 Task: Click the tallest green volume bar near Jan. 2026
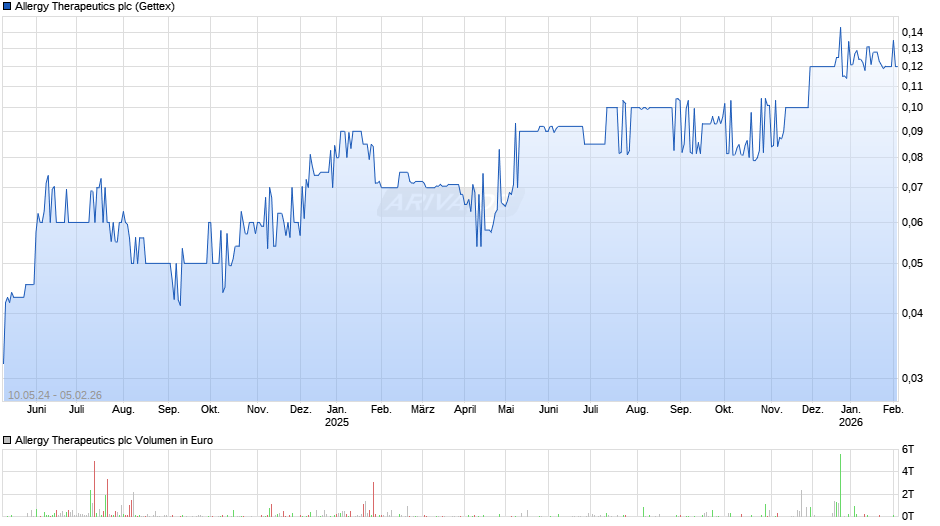(x=840, y=485)
